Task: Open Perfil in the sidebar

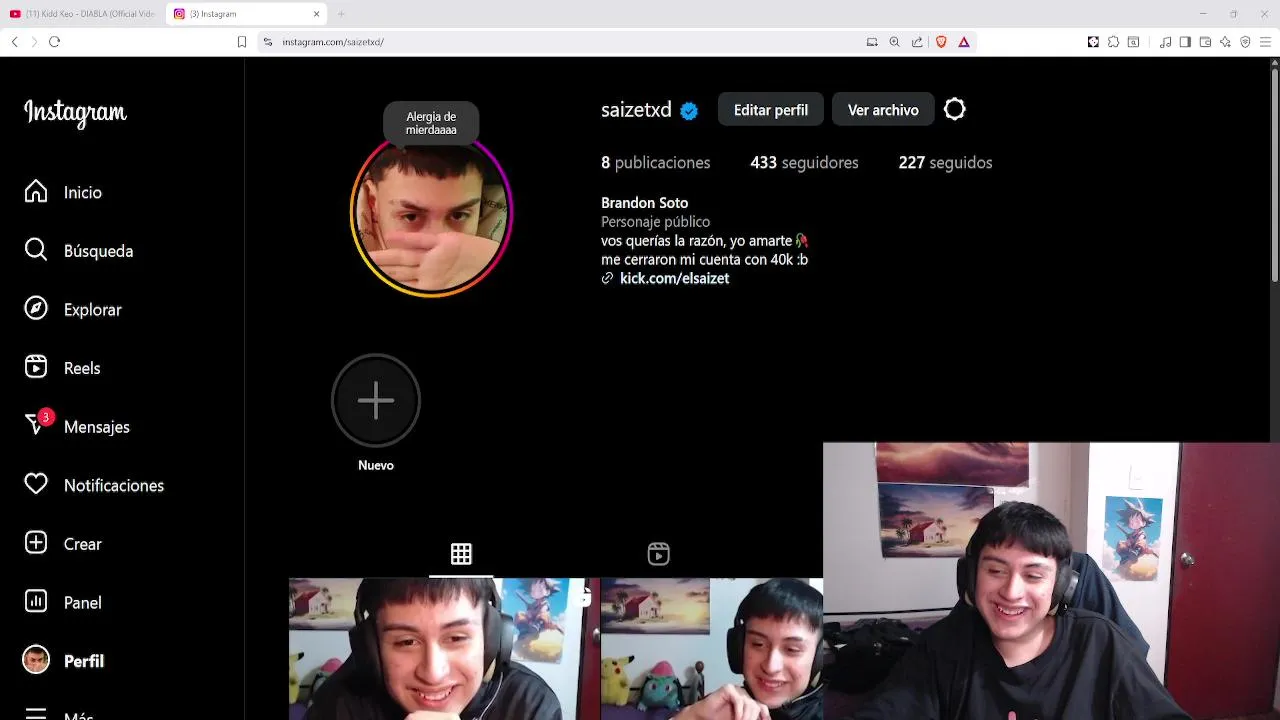Action: [64, 661]
